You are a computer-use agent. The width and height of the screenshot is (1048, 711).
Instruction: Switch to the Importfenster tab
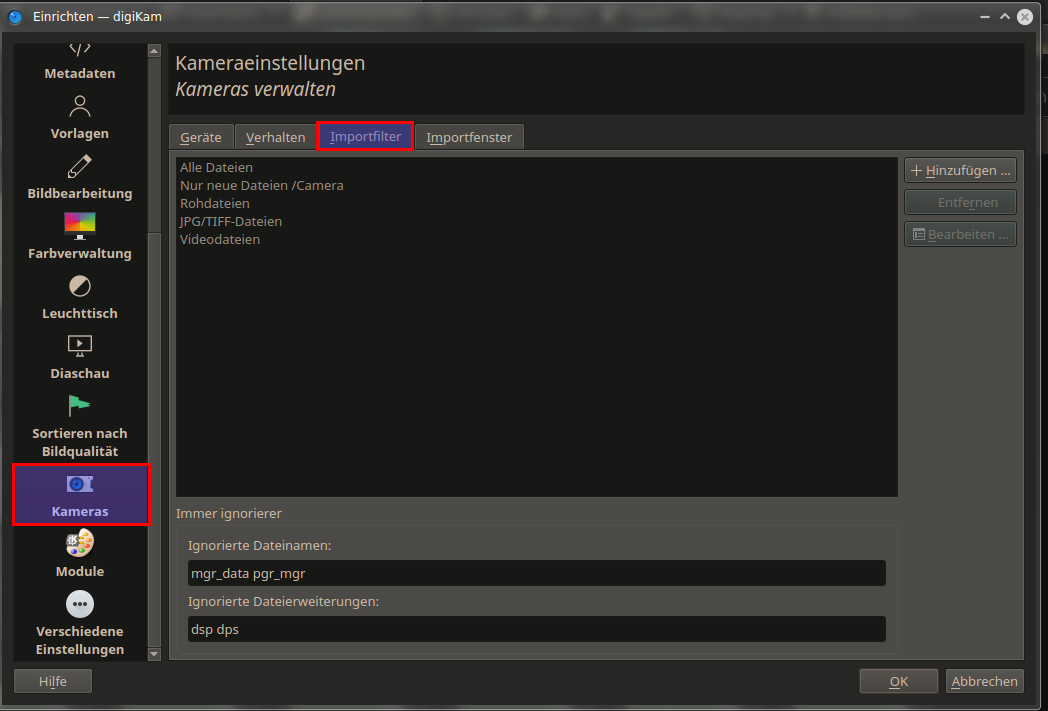click(x=469, y=137)
